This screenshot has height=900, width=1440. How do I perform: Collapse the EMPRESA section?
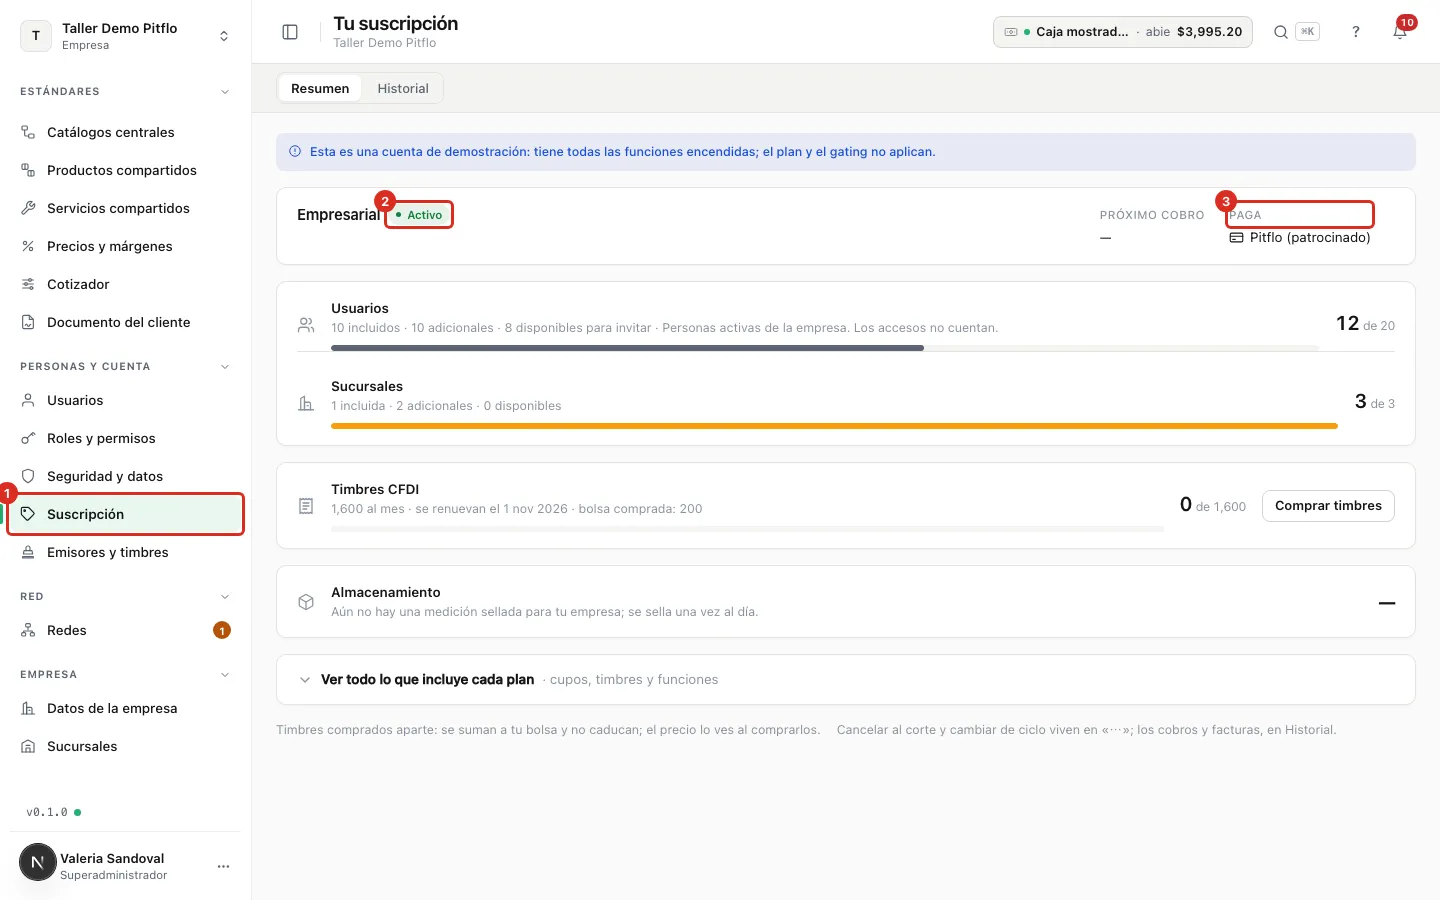point(225,675)
